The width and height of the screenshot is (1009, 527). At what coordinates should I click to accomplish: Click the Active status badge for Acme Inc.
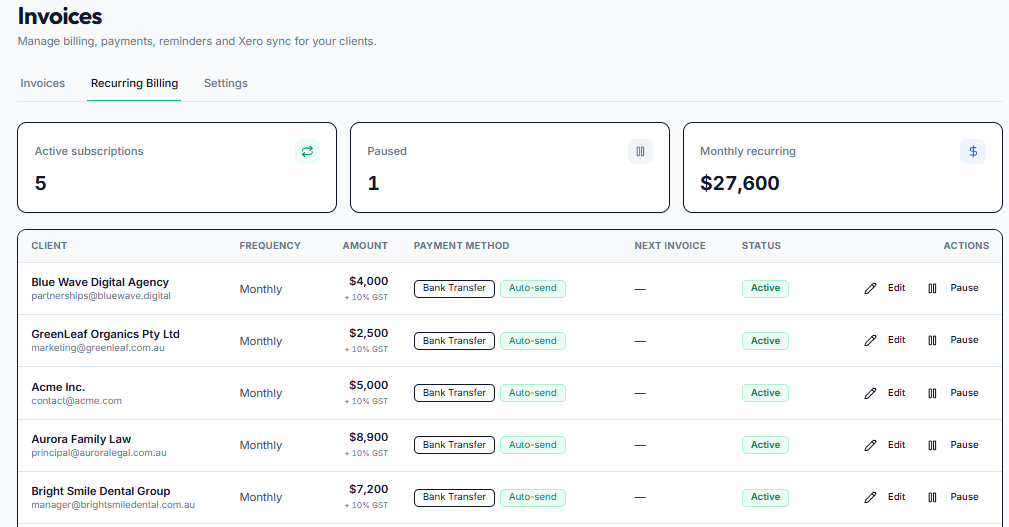(x=765, y=393)
